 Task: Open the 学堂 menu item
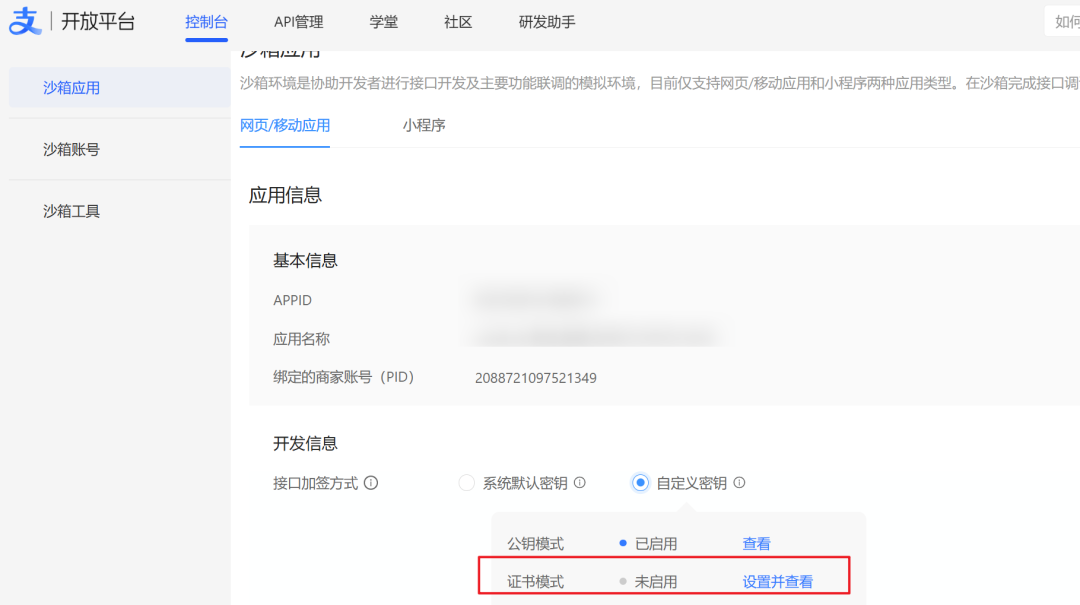[x=383, y=21]
